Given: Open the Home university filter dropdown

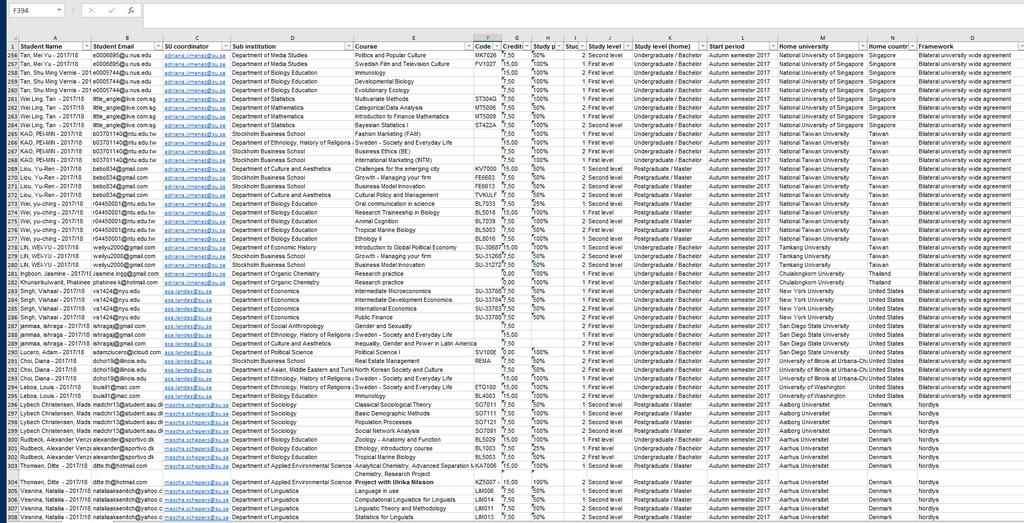Looking at the screenshot, I should point(862,47).
